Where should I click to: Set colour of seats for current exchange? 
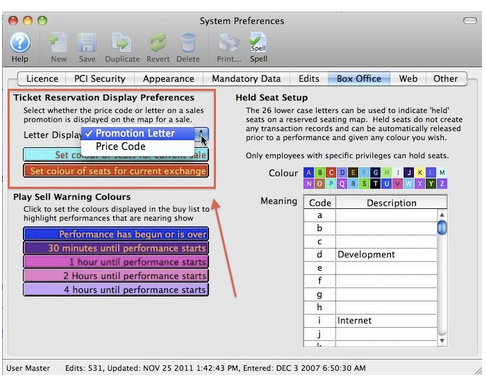tap(116, 171)
